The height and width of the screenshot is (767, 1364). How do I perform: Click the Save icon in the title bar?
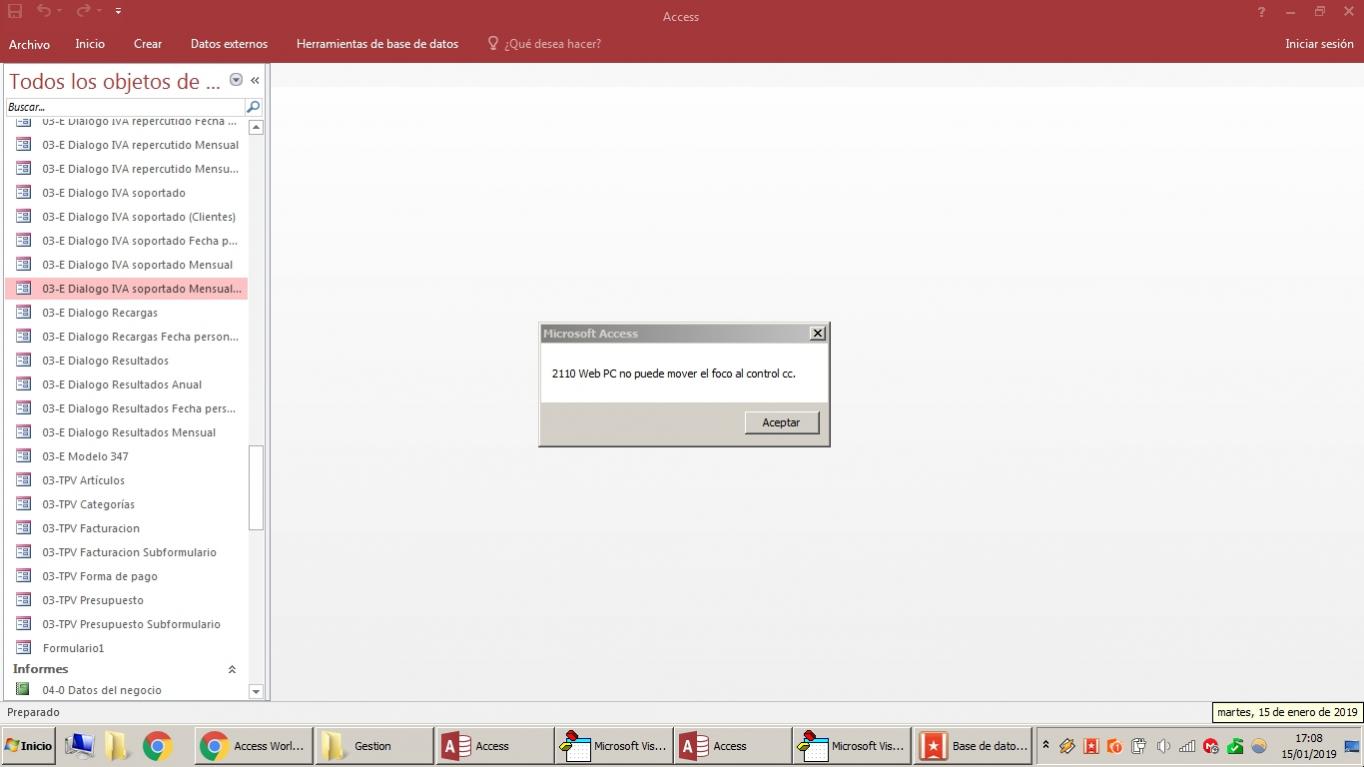(15, 11)
